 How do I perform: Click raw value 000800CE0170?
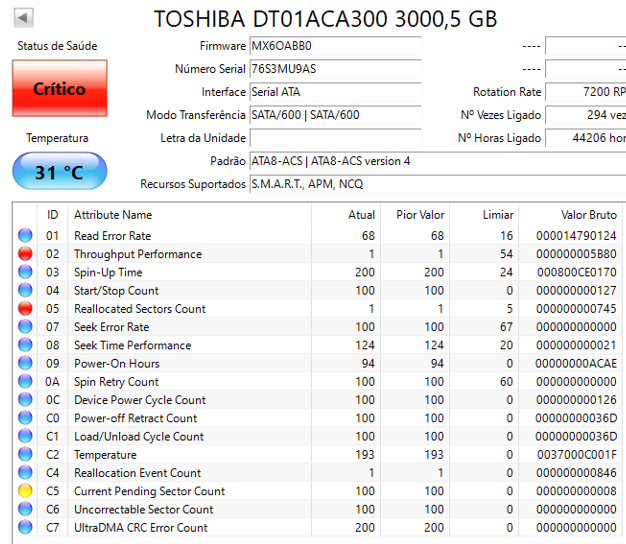576,273
